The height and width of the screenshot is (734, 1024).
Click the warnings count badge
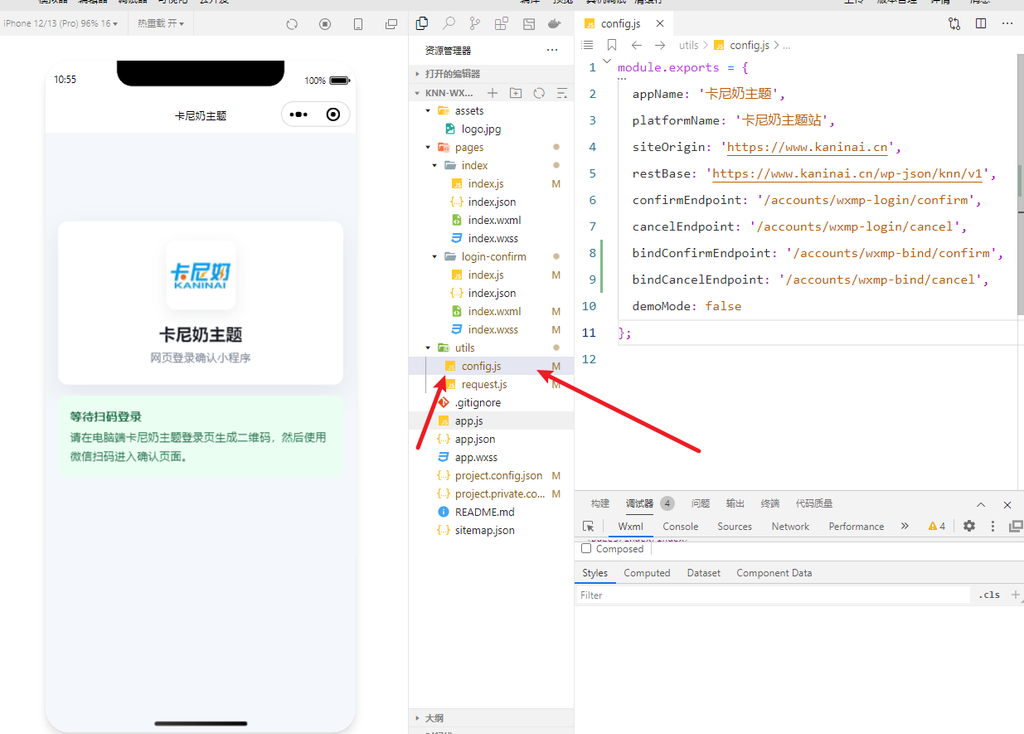pos(936,526)
